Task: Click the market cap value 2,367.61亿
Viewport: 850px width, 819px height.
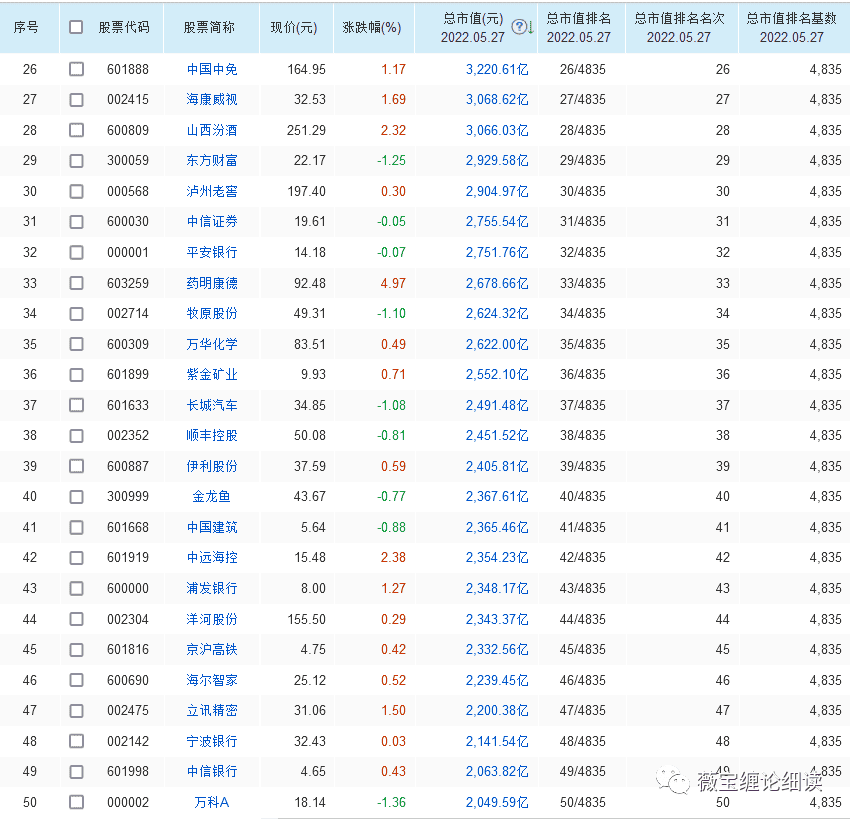Action: (x=497, y=496)
